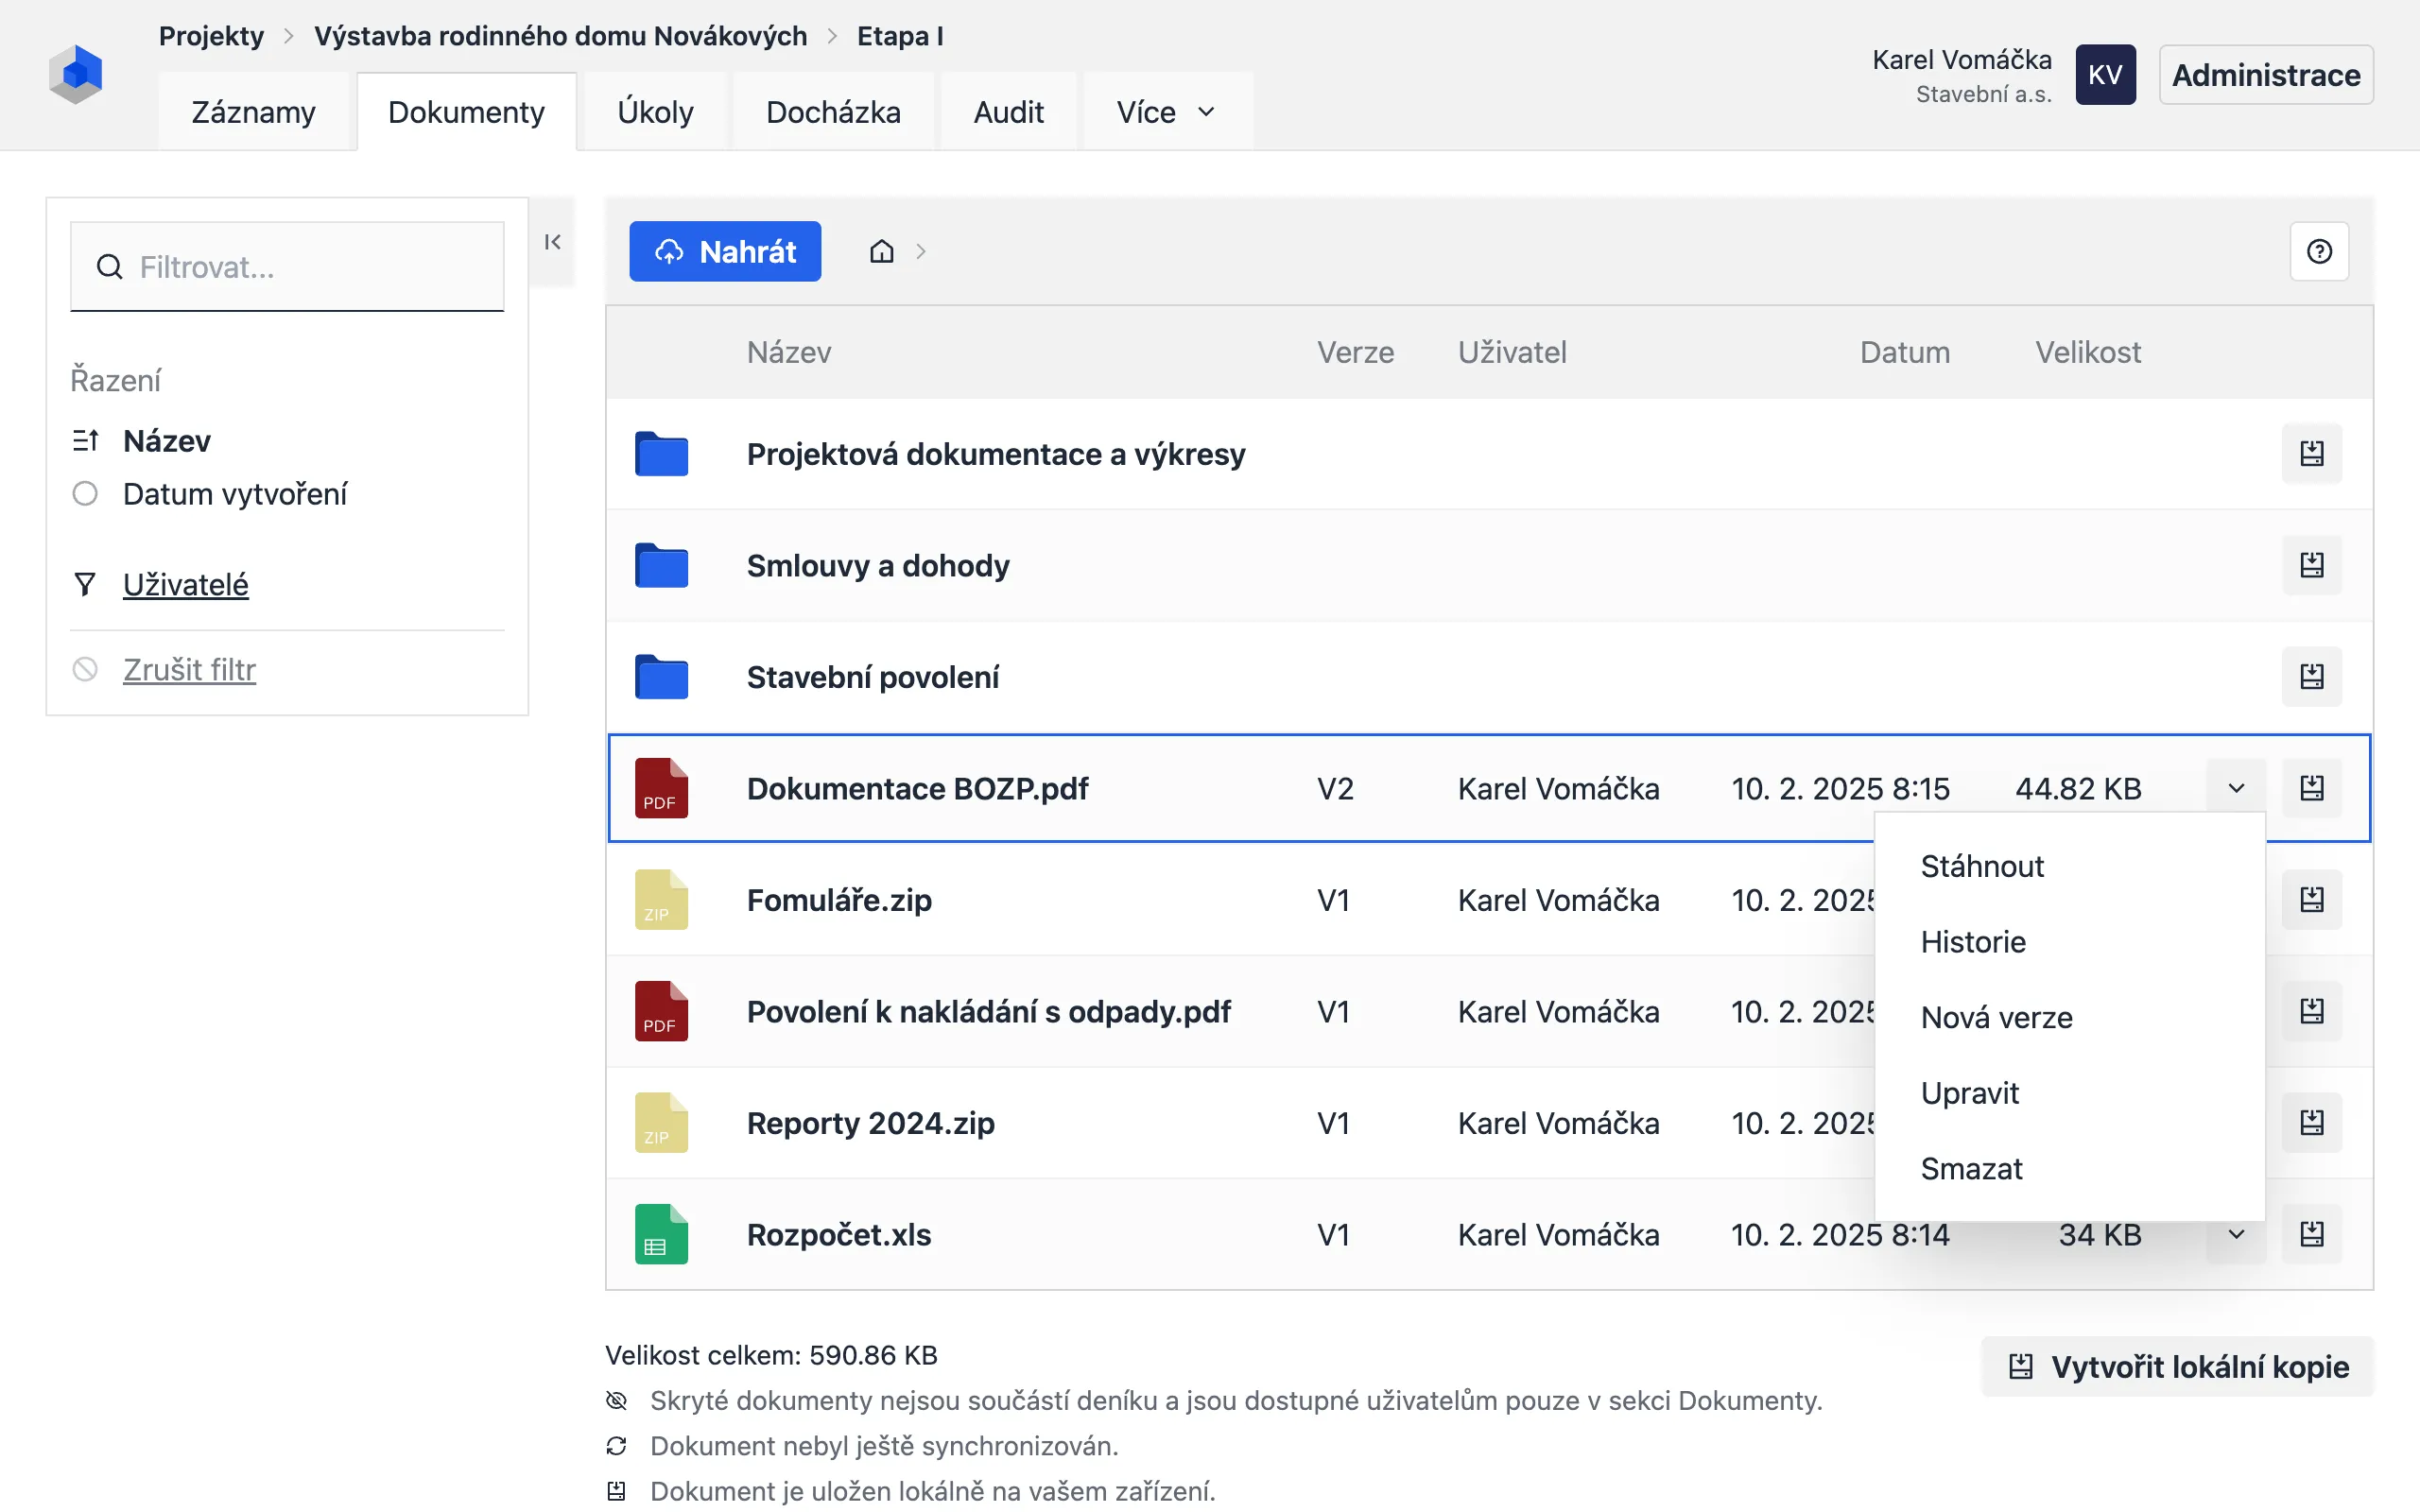Choose Historie from context menu
2420x1512 pixels.
point(2069,942)
